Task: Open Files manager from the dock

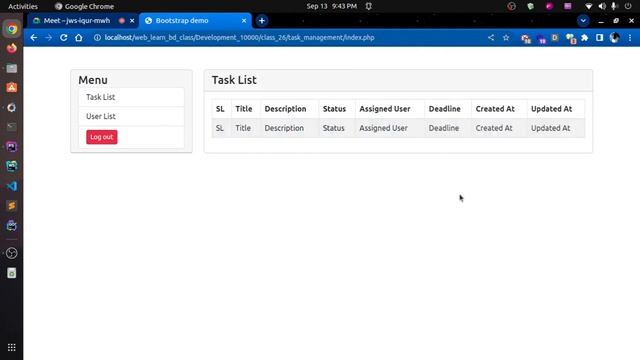Action: [x=11, y=68]
